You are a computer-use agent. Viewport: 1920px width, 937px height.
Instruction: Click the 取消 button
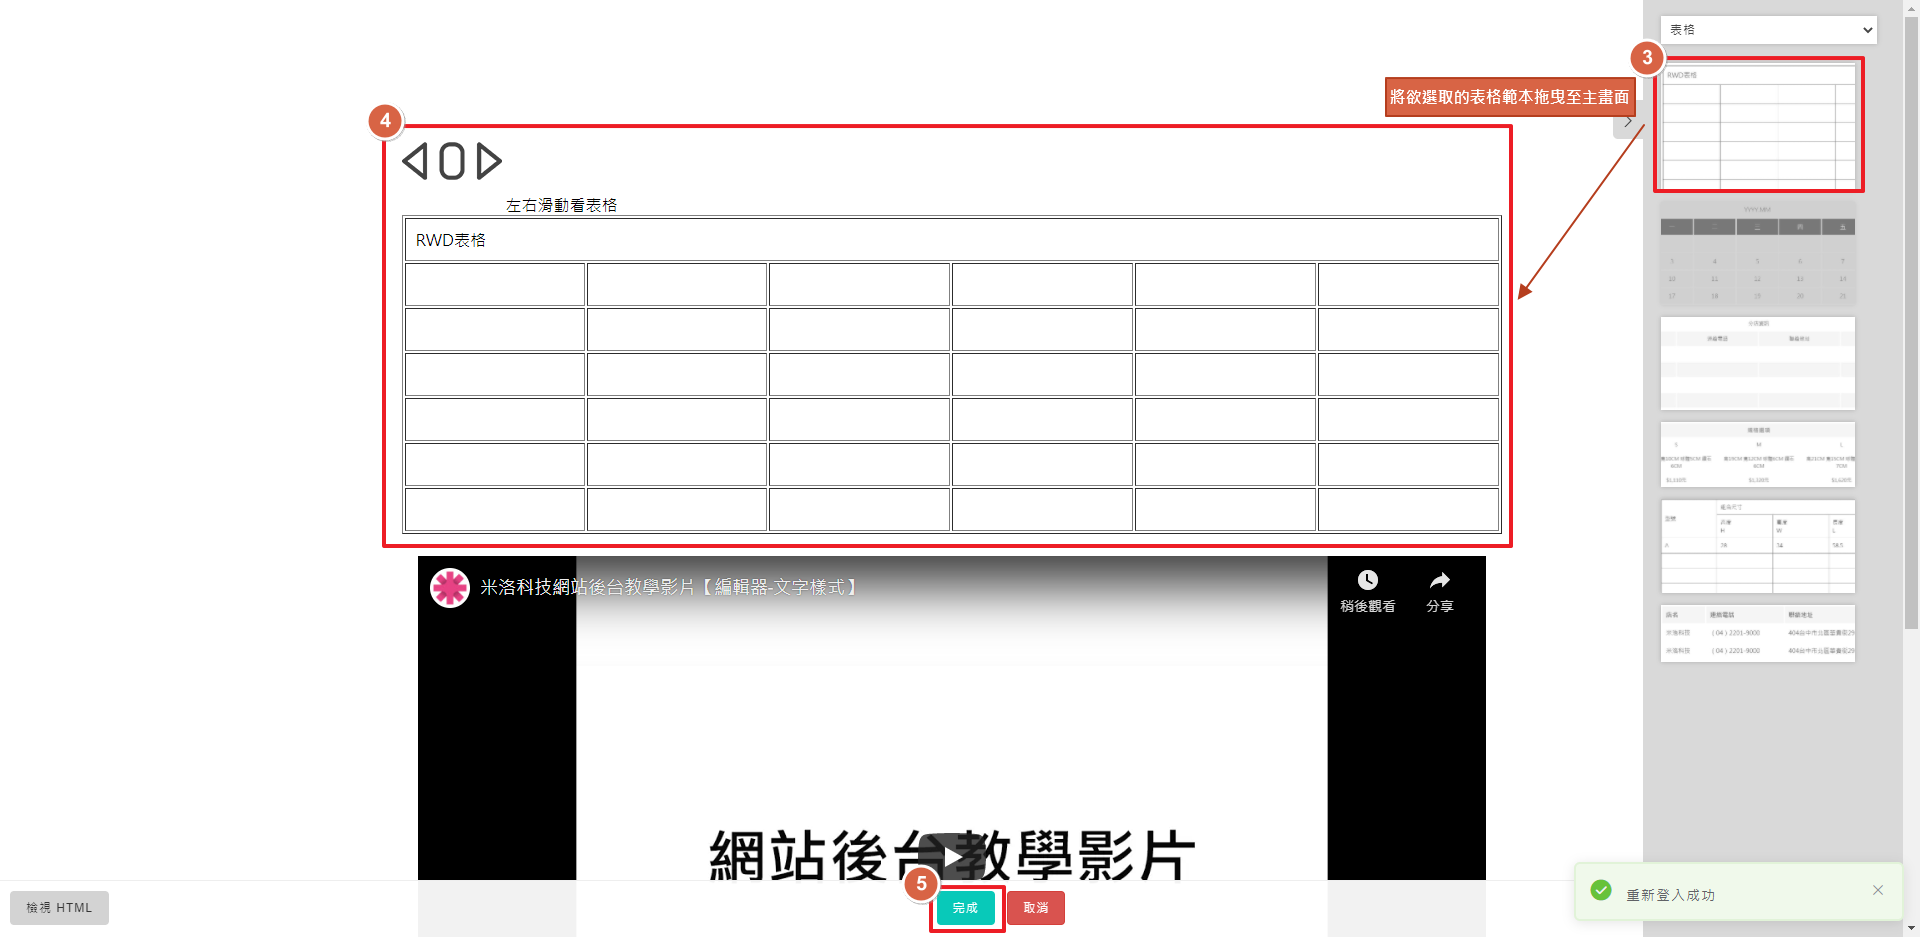[1035, 908]
